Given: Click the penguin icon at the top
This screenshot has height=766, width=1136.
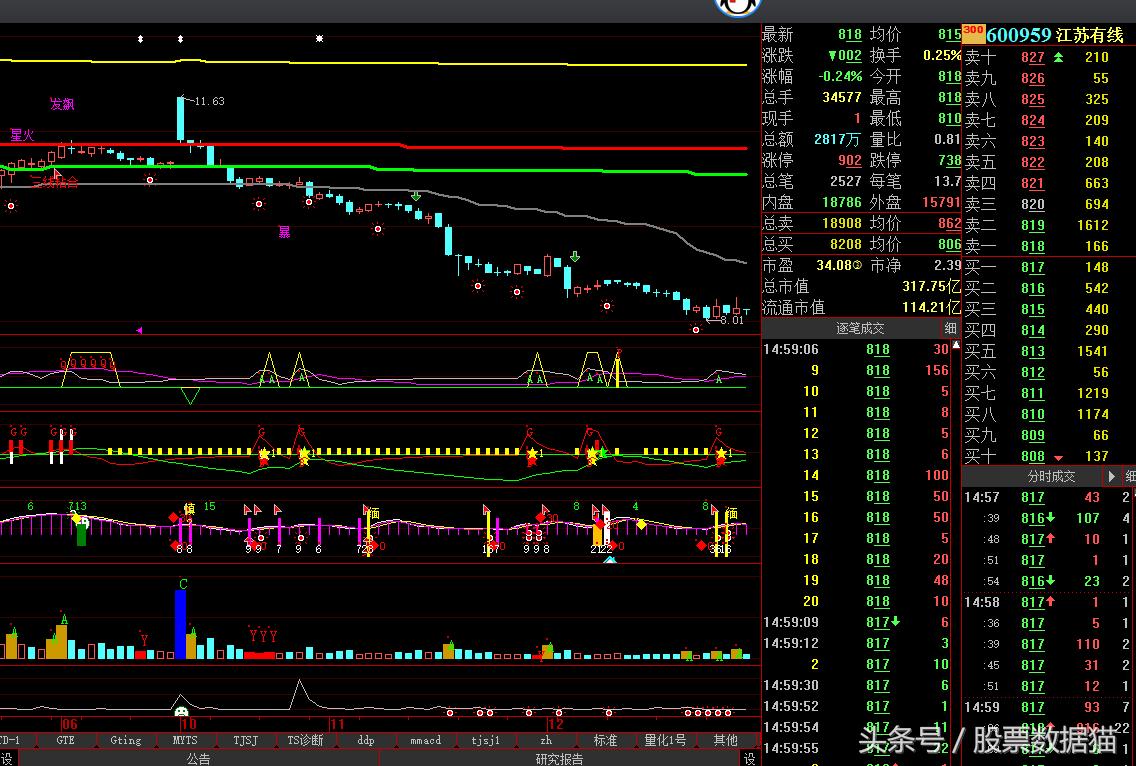Looking at the screenshot, I should [x=738, y=7].
